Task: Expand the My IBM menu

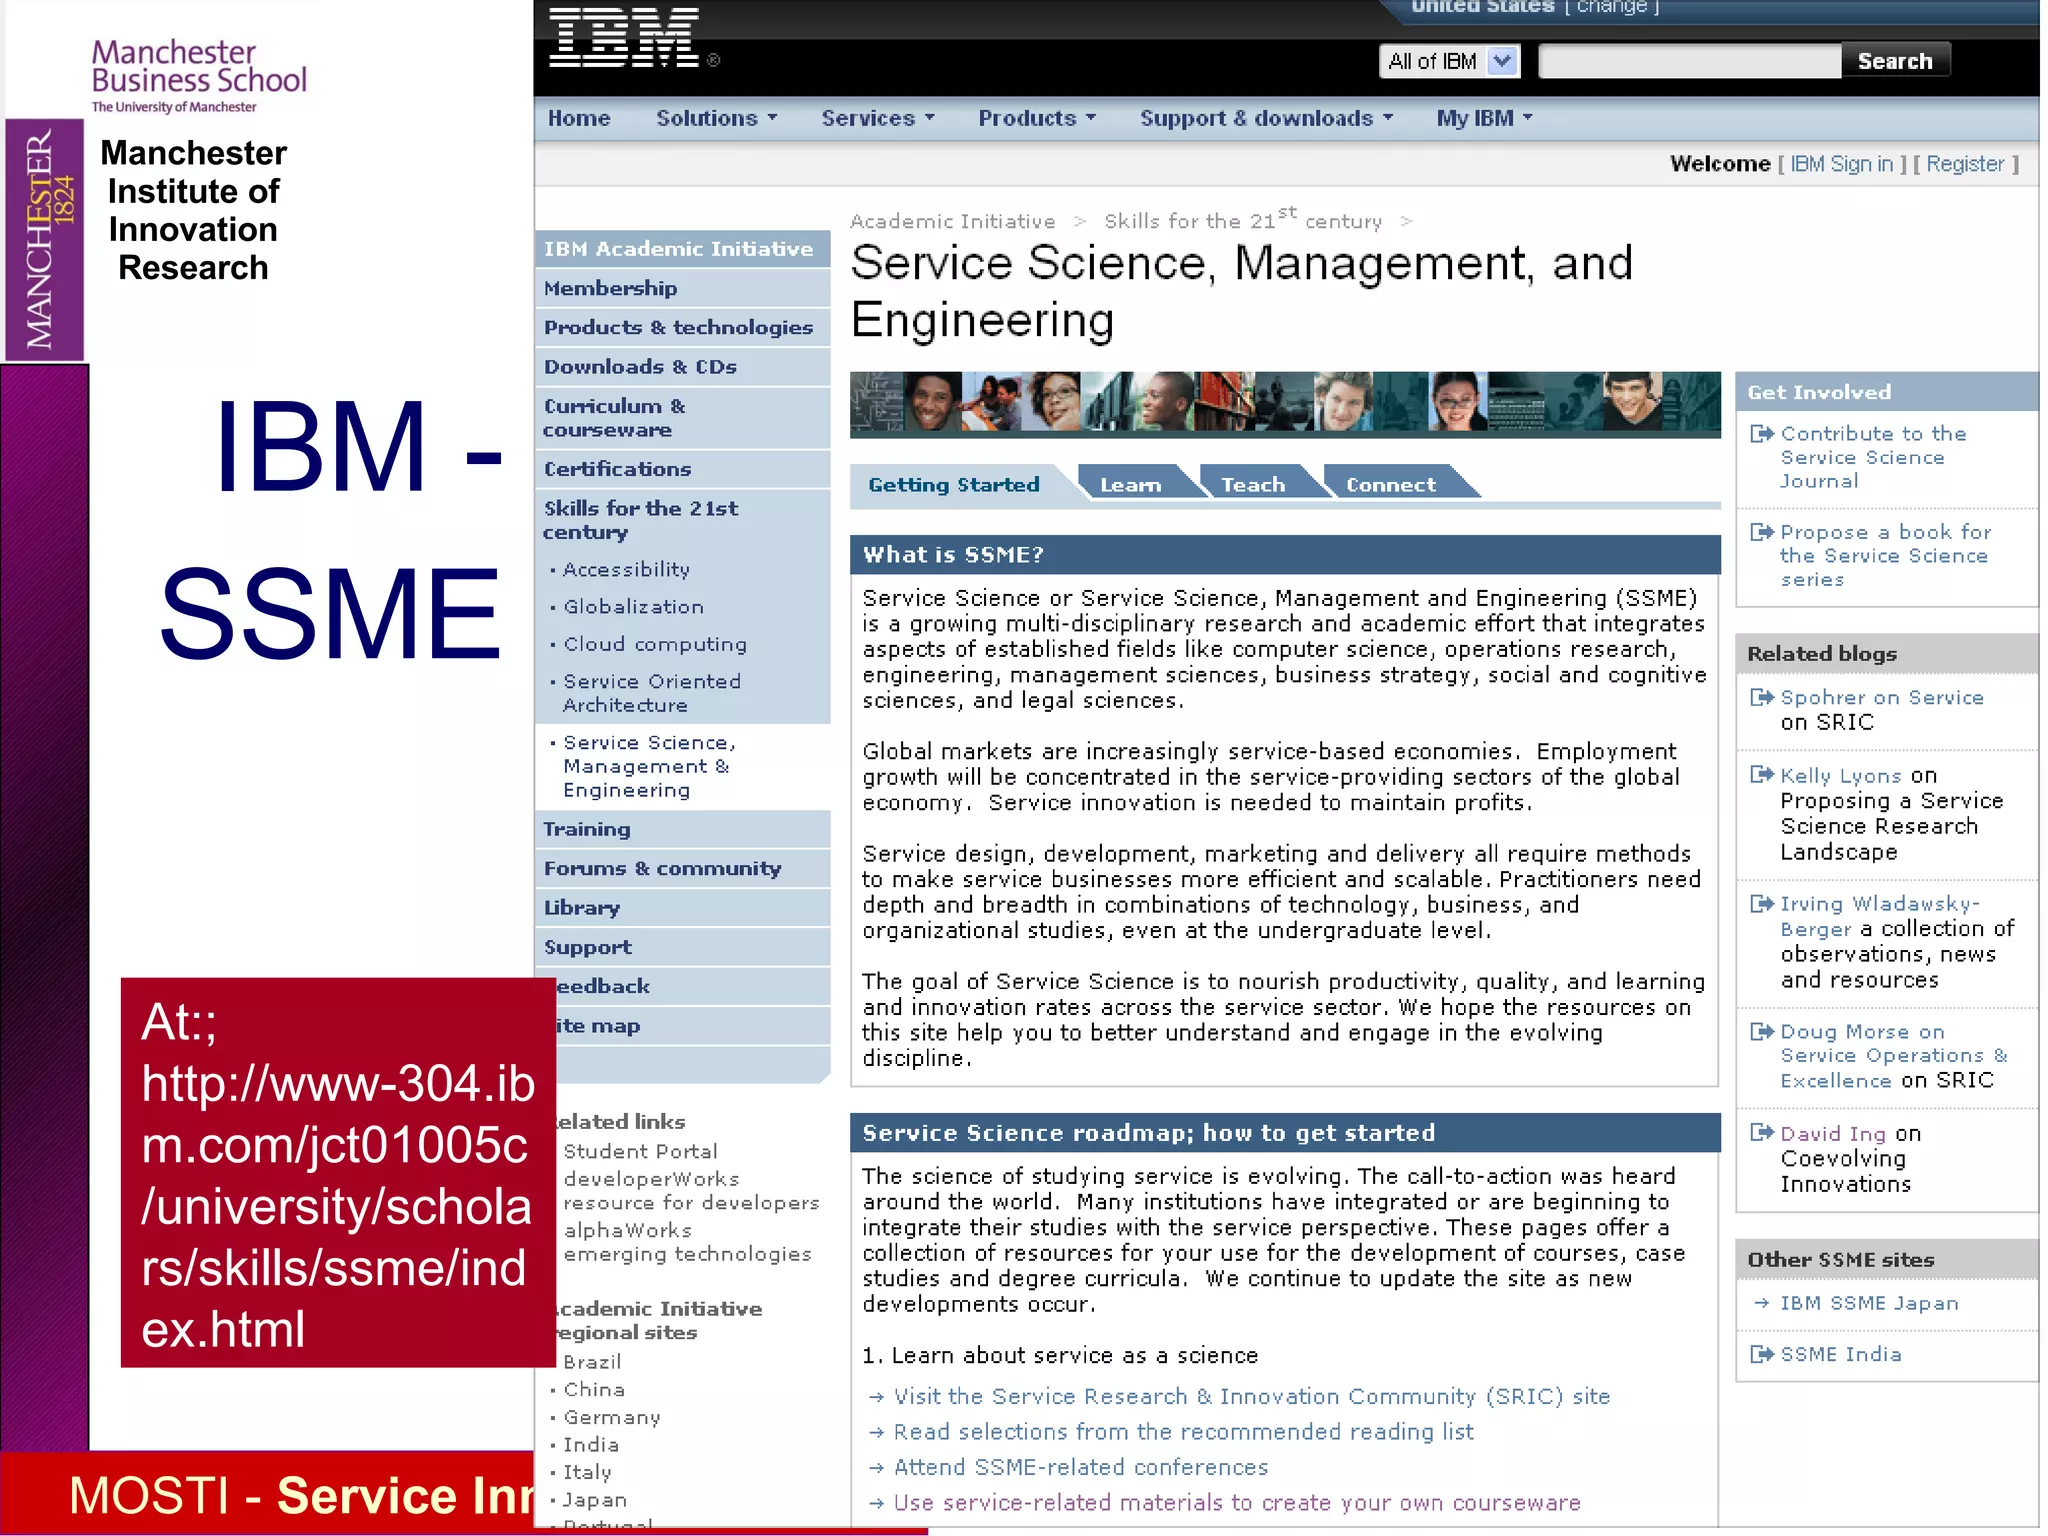Action: pyautogui.click(x=1484, y=118)
